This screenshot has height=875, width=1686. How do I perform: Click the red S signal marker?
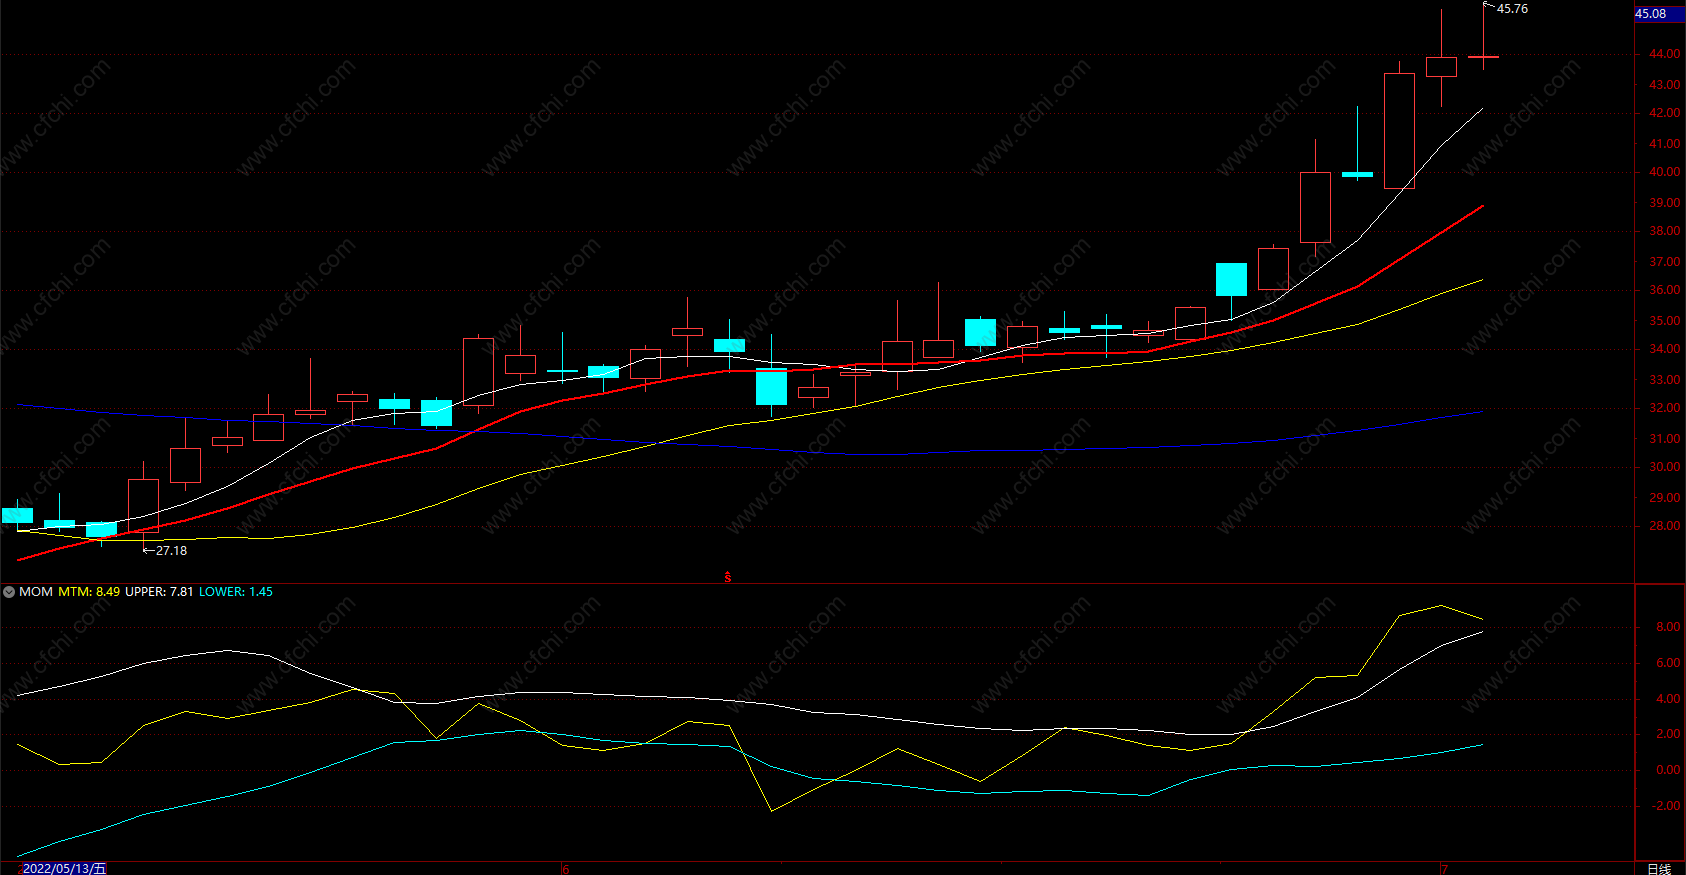[x=728, y=577]
